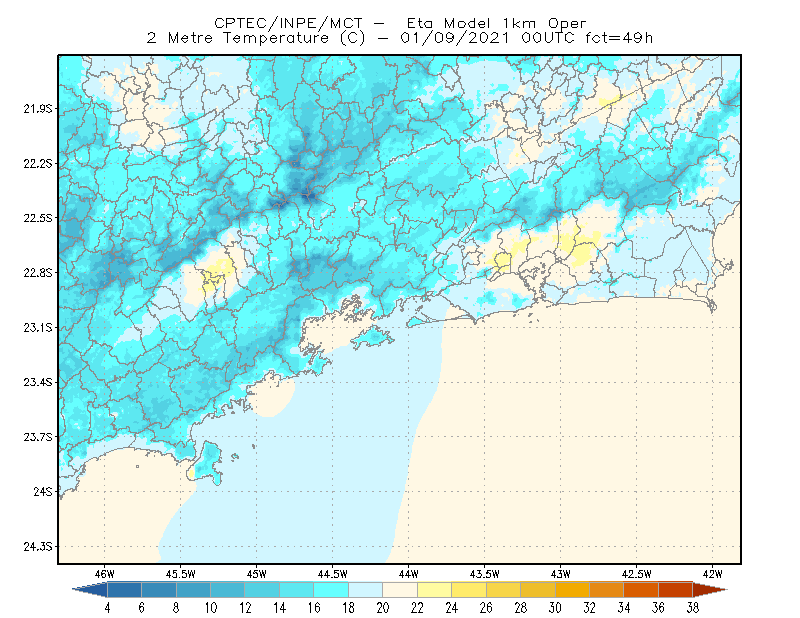Click the 24S latitude axis label

coord(43,491)
